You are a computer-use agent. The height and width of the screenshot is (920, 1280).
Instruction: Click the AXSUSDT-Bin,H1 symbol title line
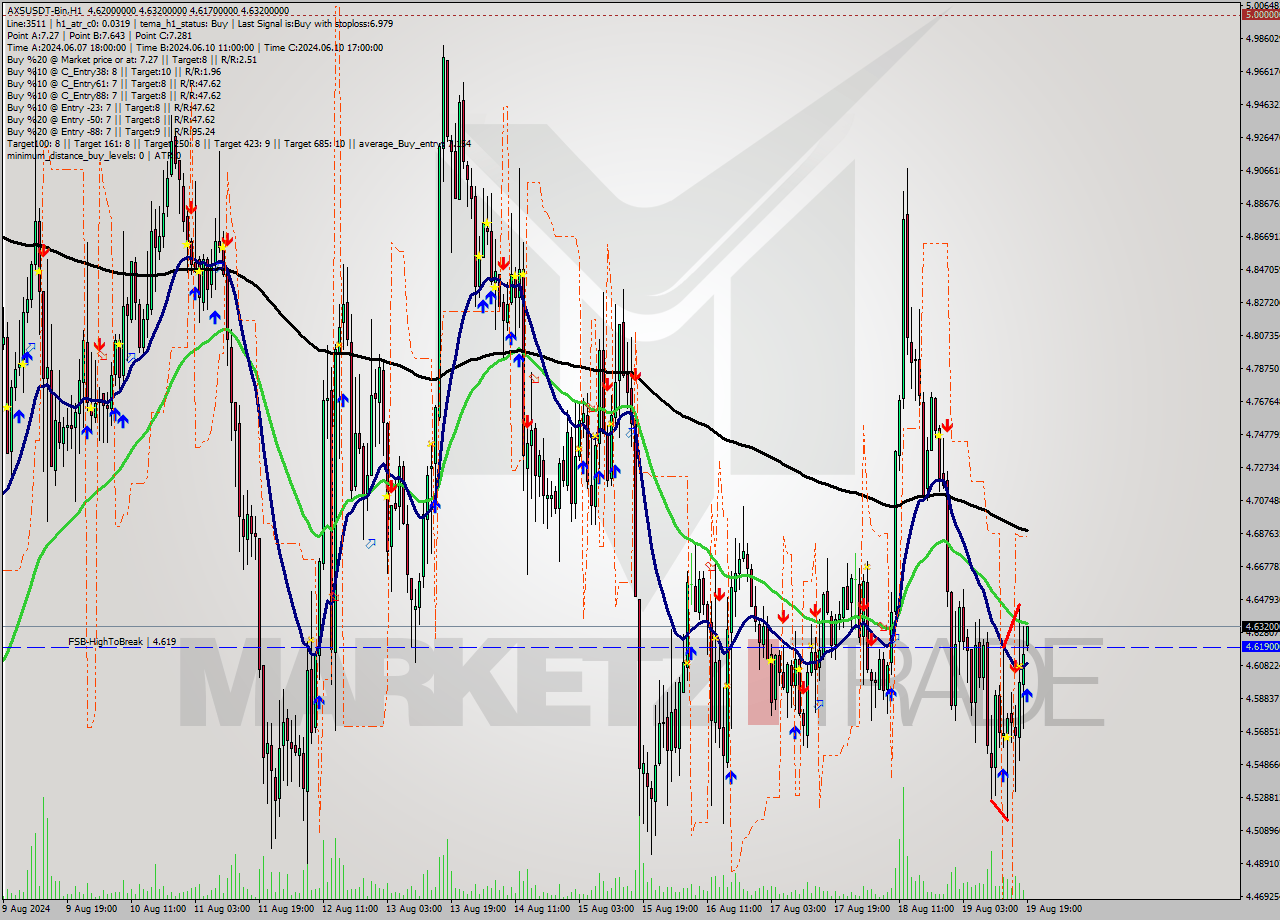pos(147,11)
